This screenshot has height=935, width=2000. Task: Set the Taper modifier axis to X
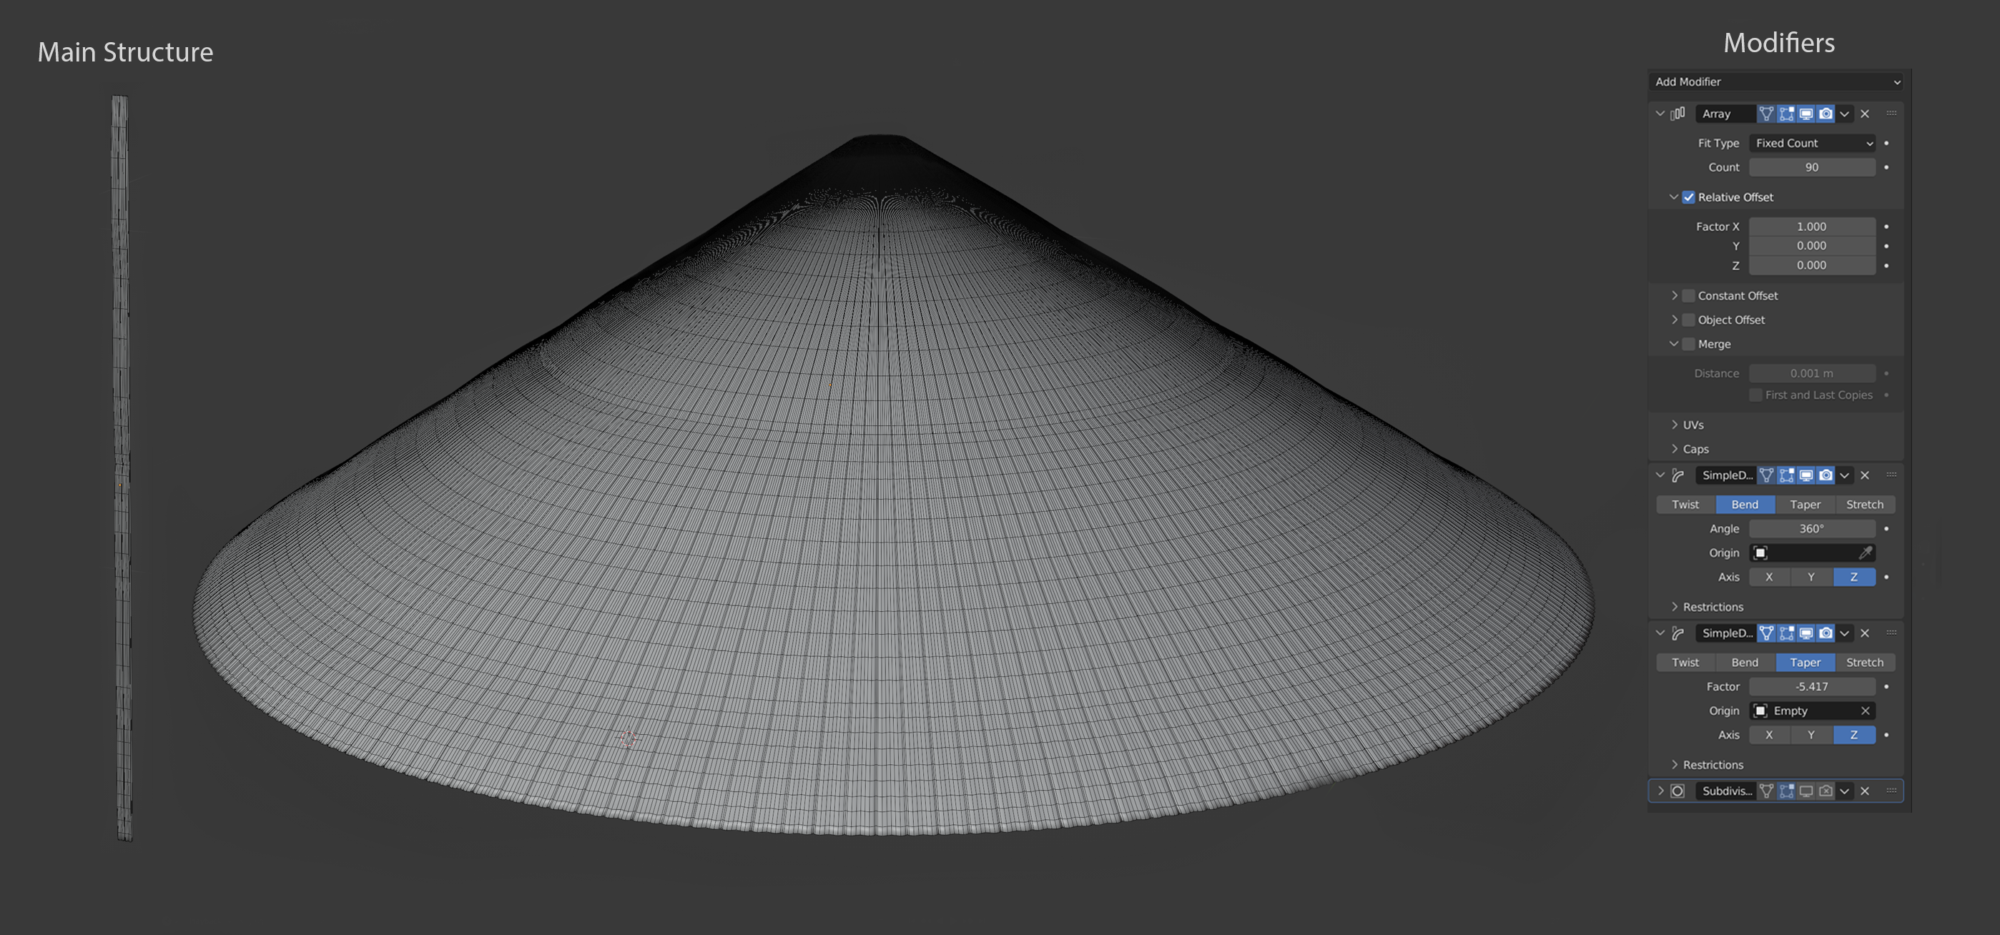[1769, 735]
